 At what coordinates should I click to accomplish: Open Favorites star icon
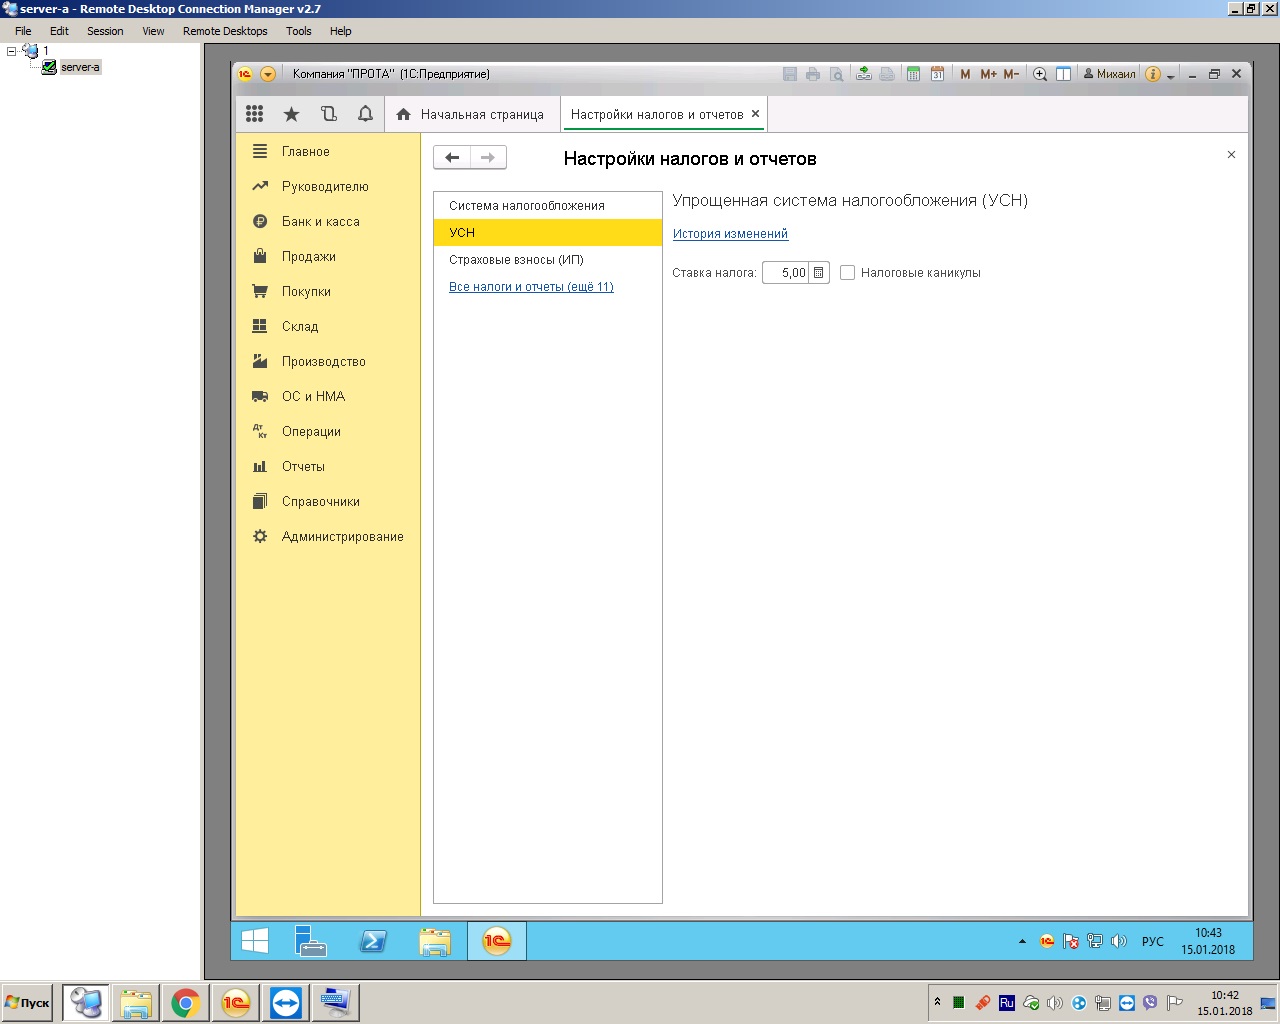[291, 114]
